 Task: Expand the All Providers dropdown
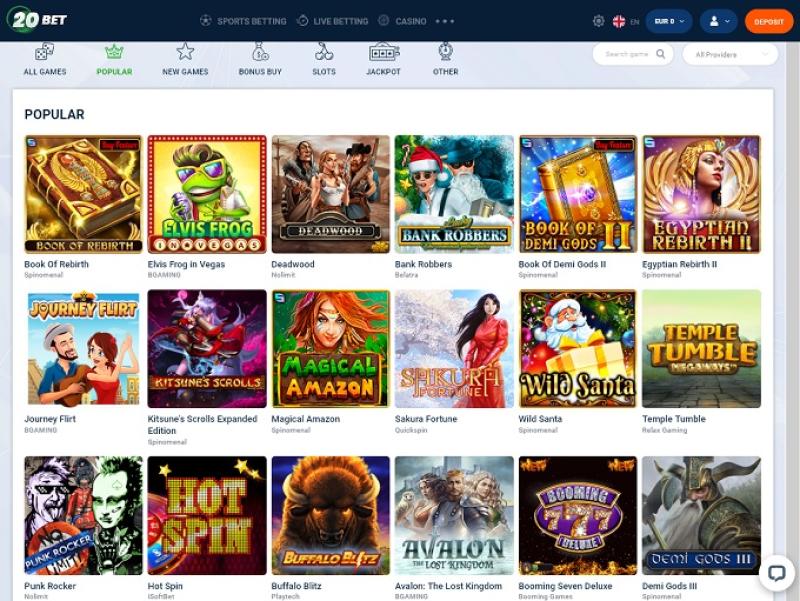[x=730, y=54]
